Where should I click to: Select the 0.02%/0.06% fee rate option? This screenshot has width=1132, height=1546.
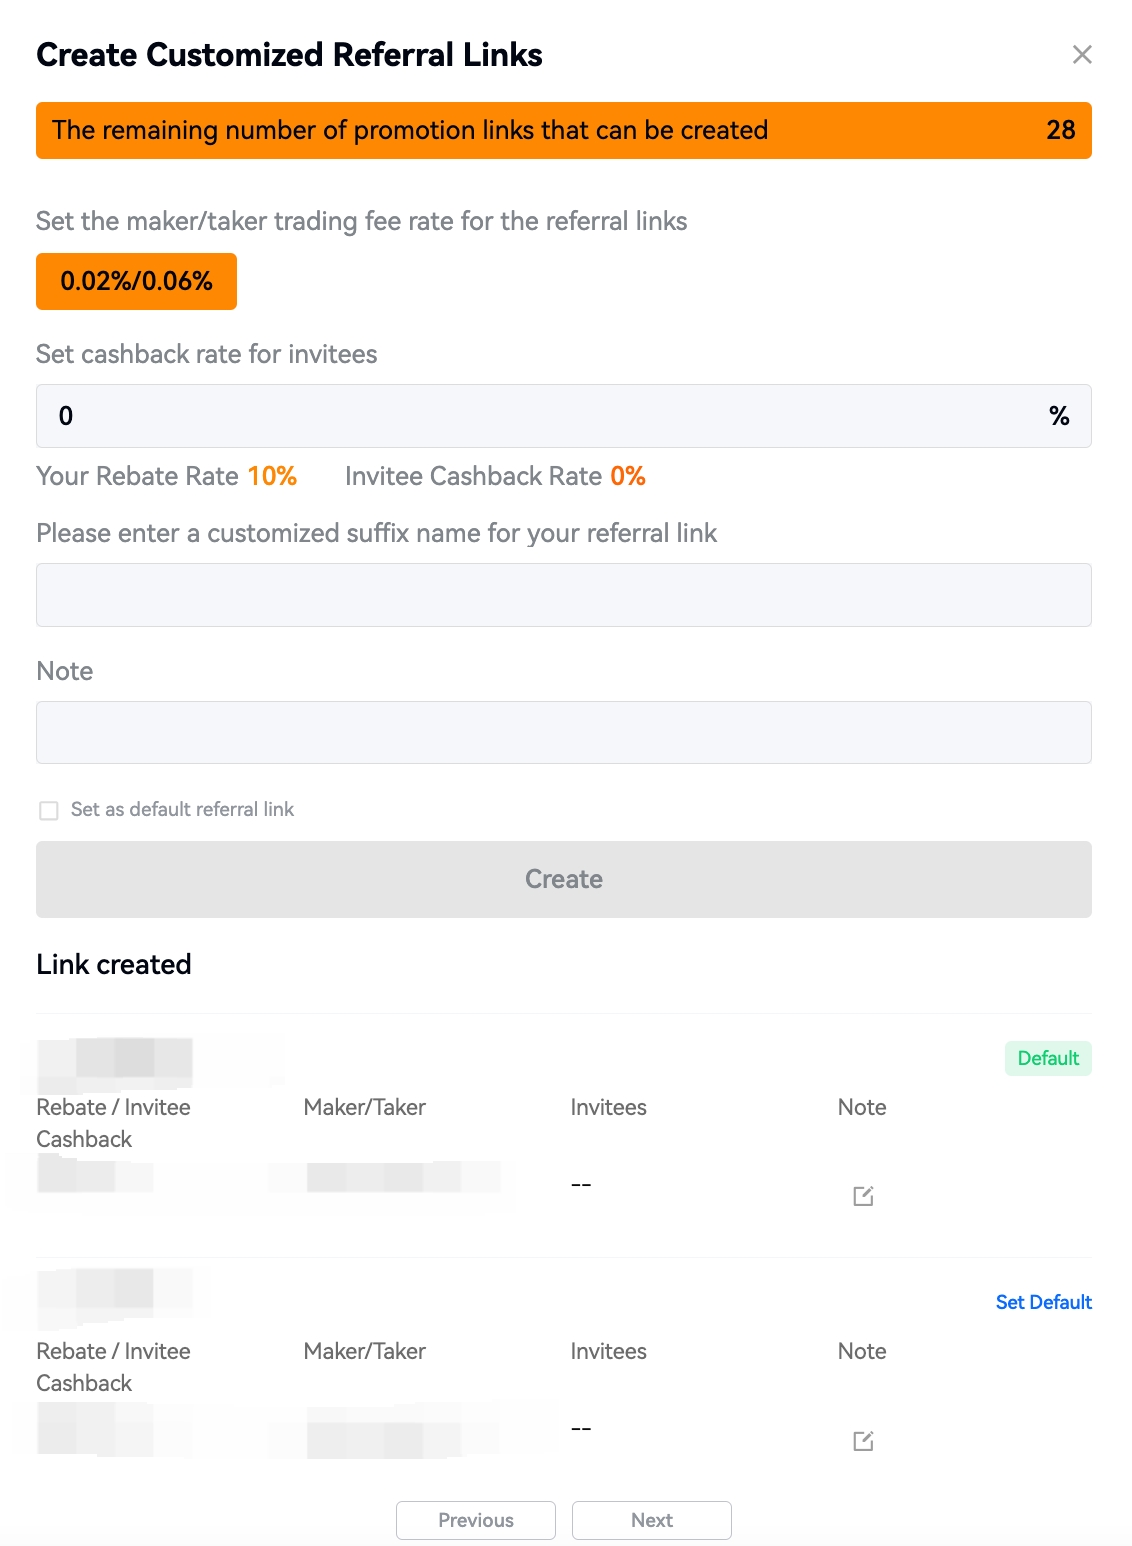pyautogui.click(x=136, y=281)
